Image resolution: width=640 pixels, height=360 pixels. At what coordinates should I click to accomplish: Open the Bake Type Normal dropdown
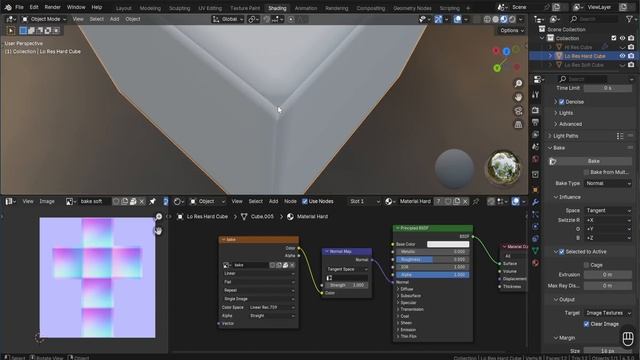click(608, 184)
